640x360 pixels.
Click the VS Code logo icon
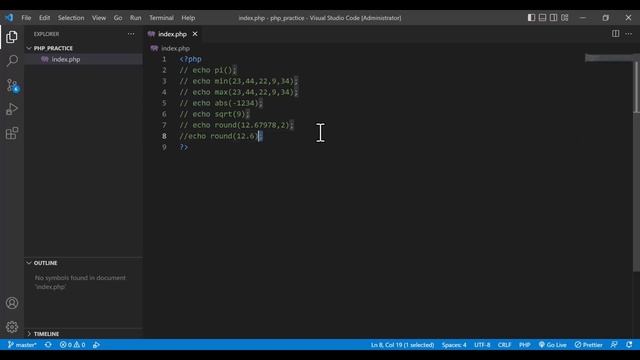(9, 18)
